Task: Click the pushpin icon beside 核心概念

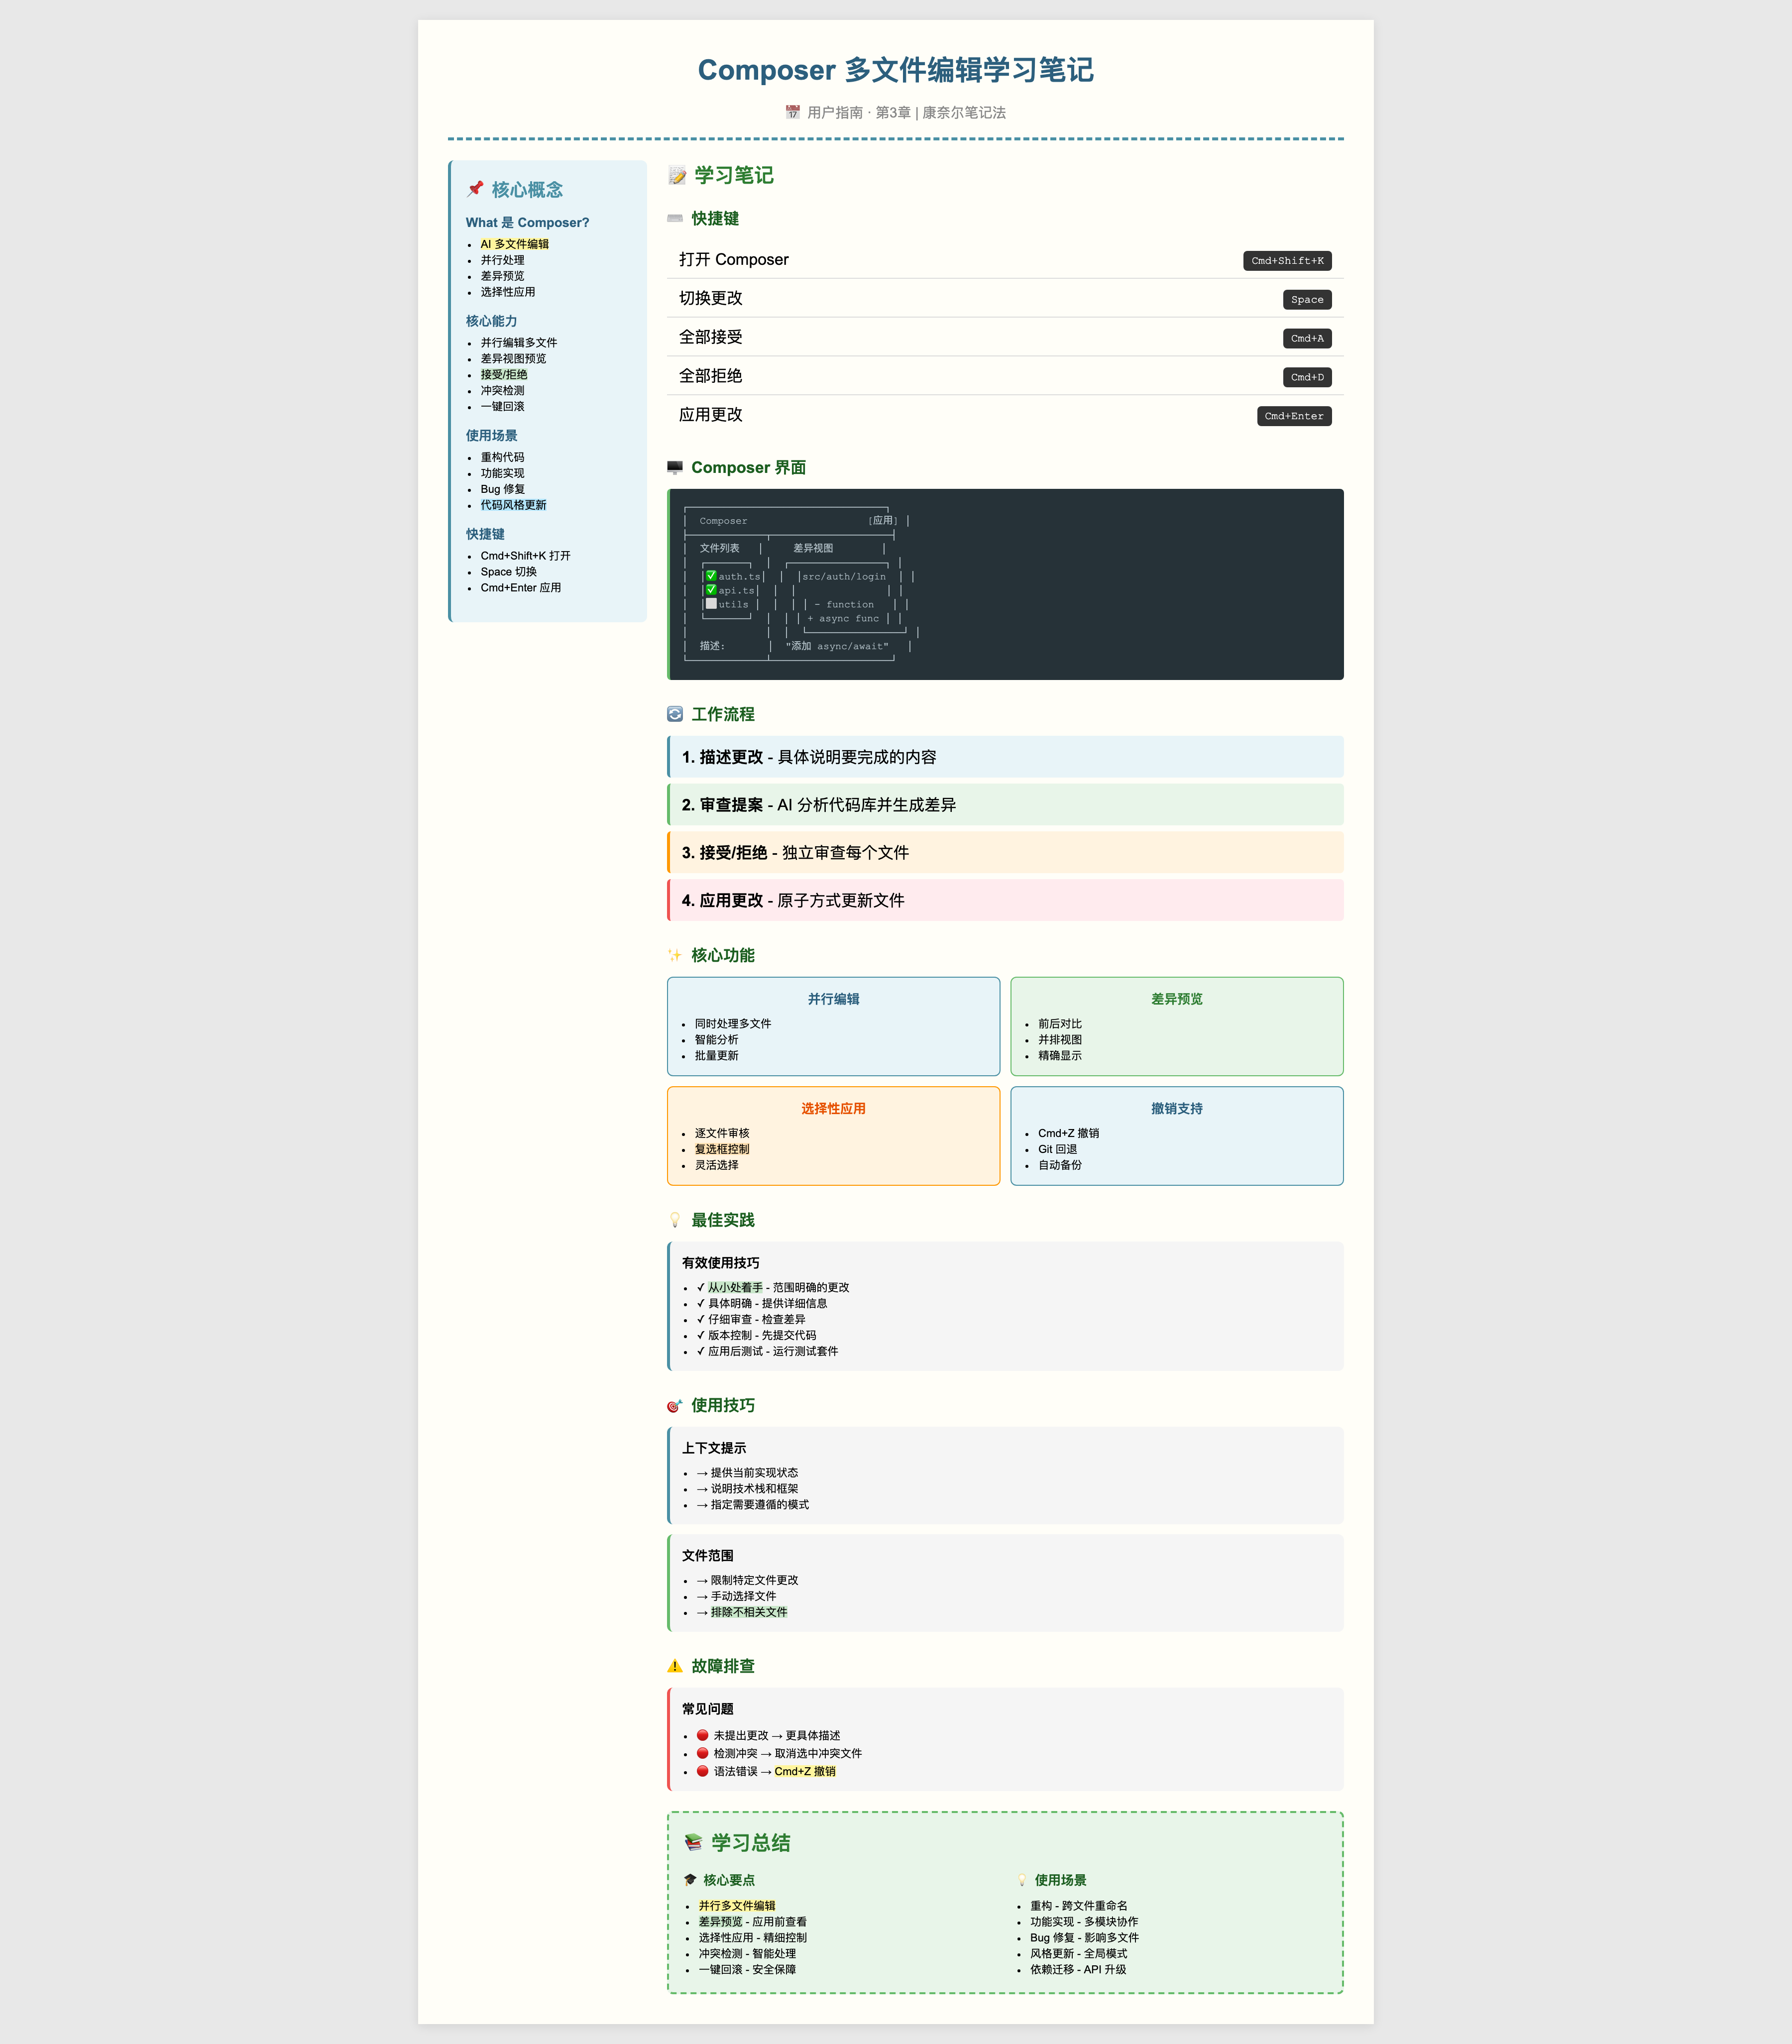Action: pyautogui.click(x=475, y=189)
